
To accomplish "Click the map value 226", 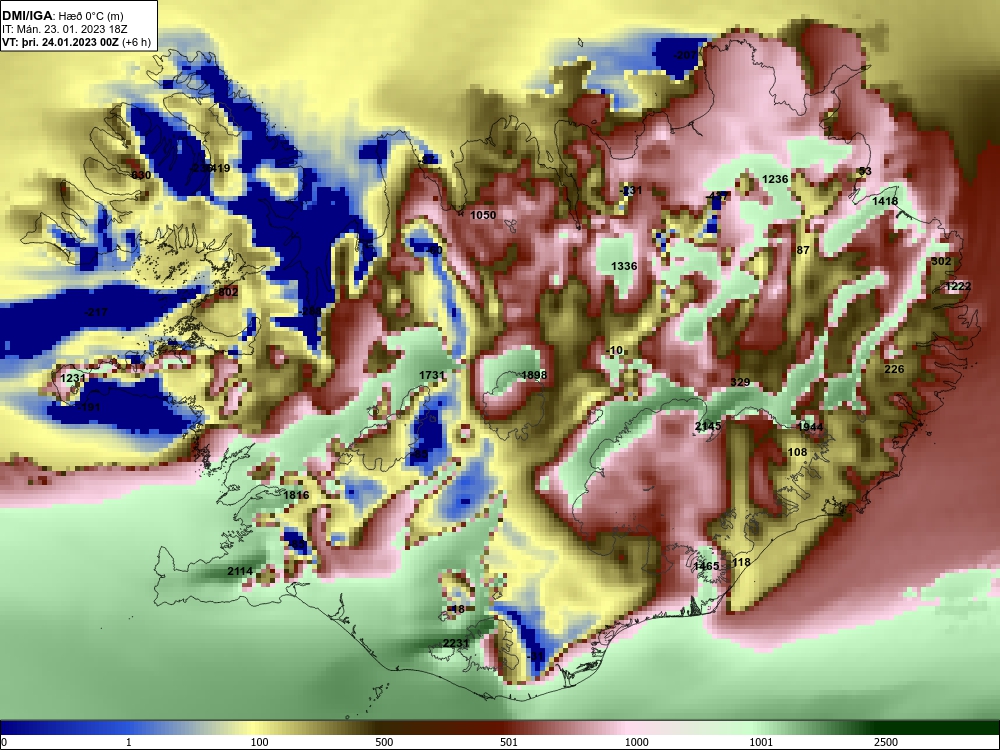I will 894,369.
